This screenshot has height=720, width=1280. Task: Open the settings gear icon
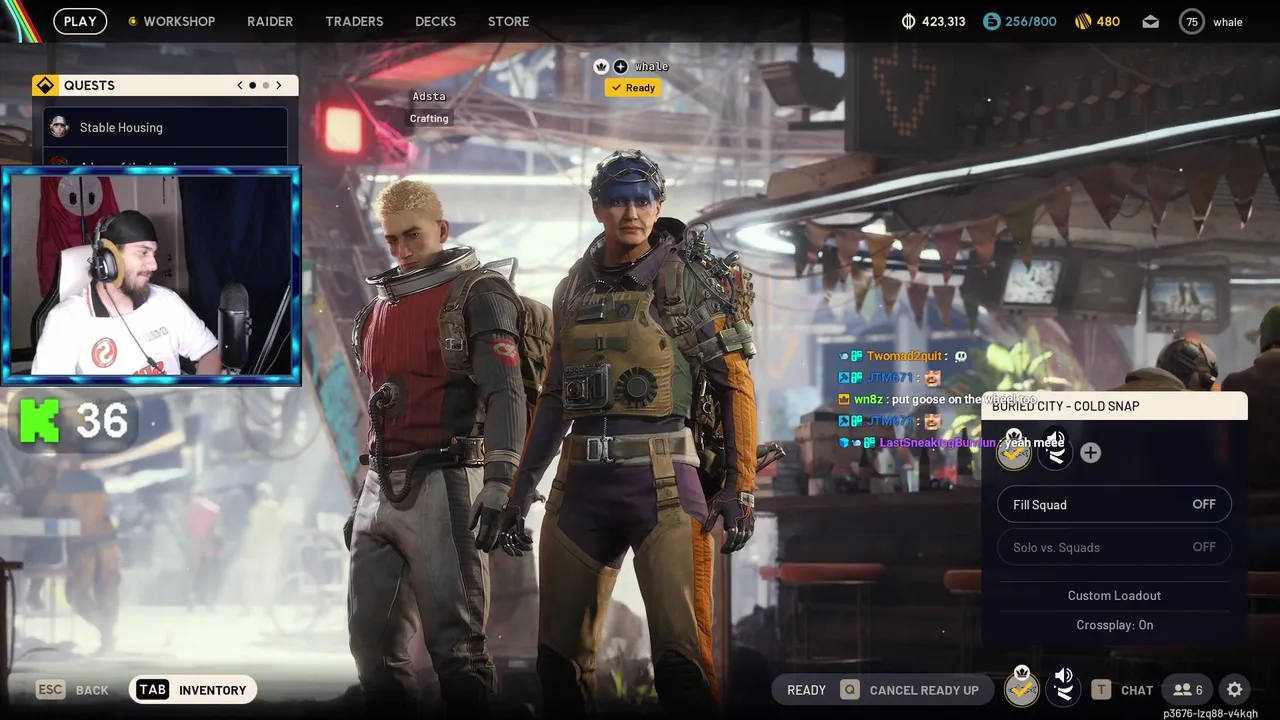tap(1234, 689)
